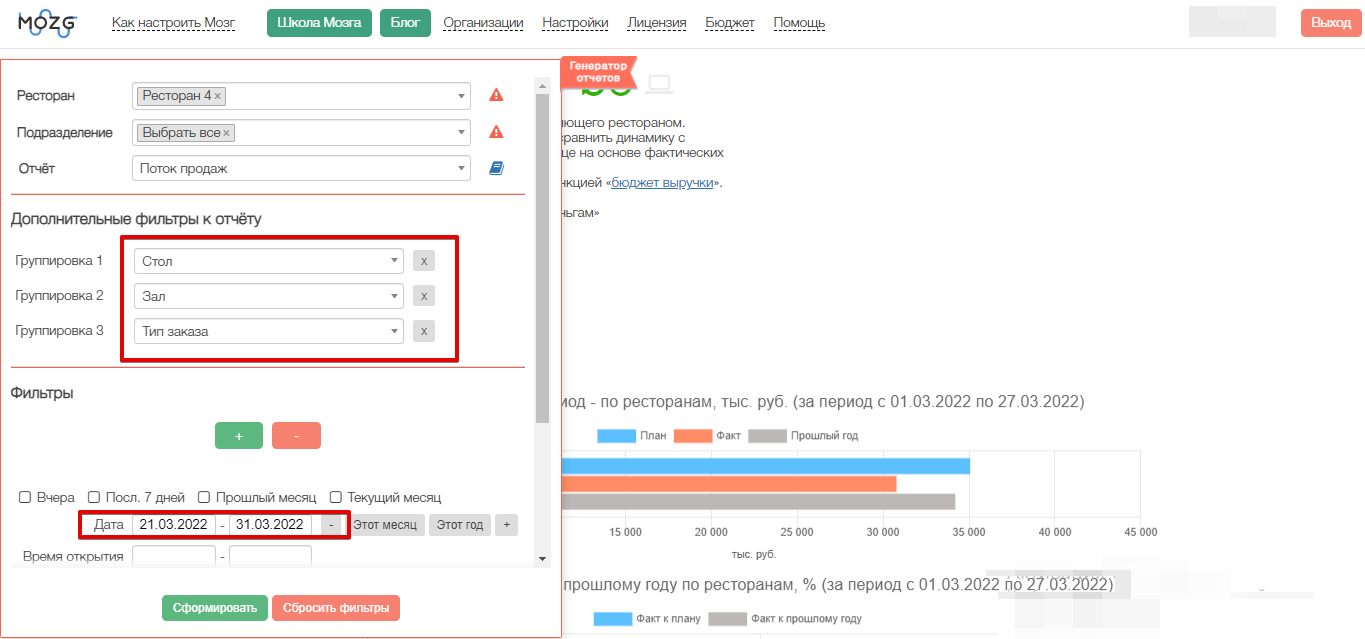
Task: Open Группировка 1 dropdown showing Стол
Action: (268, 261)
